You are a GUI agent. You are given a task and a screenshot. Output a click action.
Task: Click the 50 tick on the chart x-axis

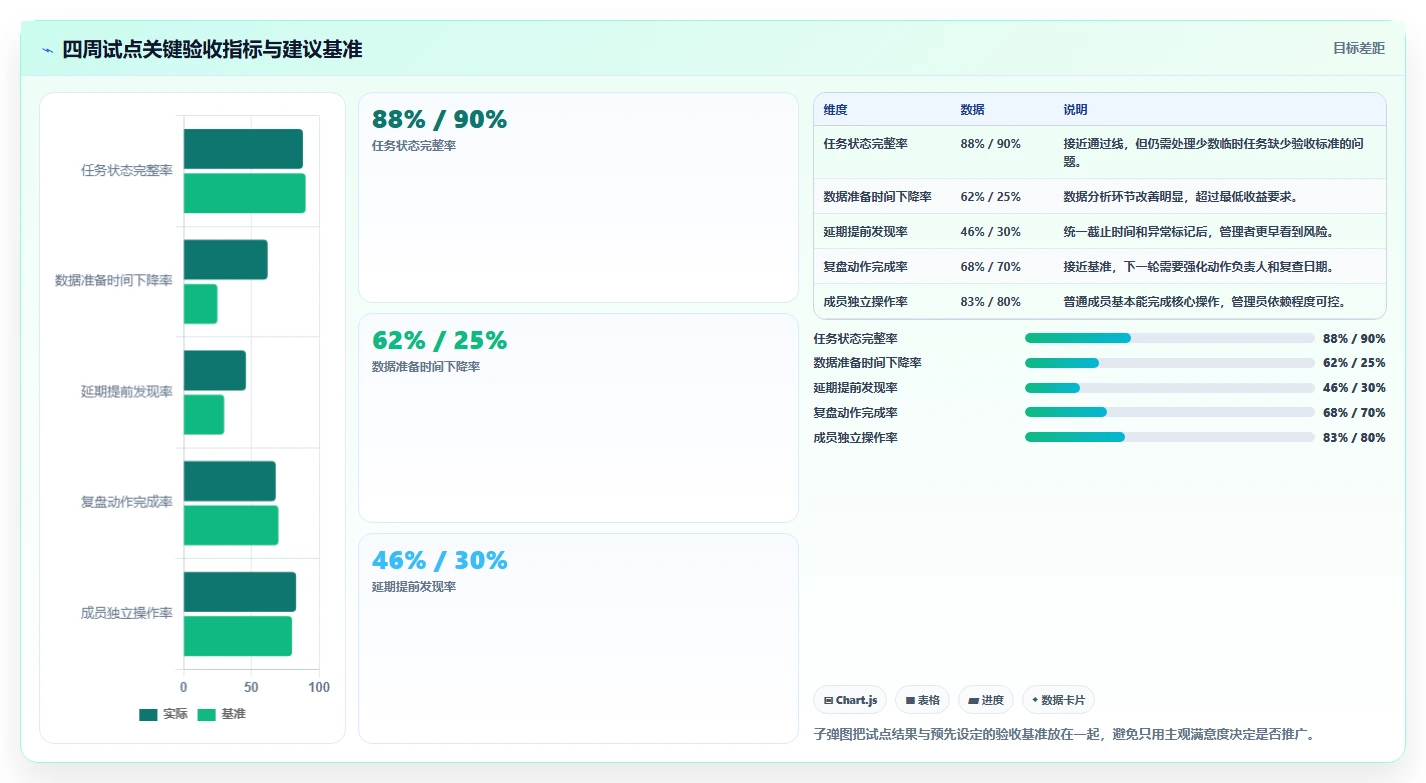[x=251, y=688]
